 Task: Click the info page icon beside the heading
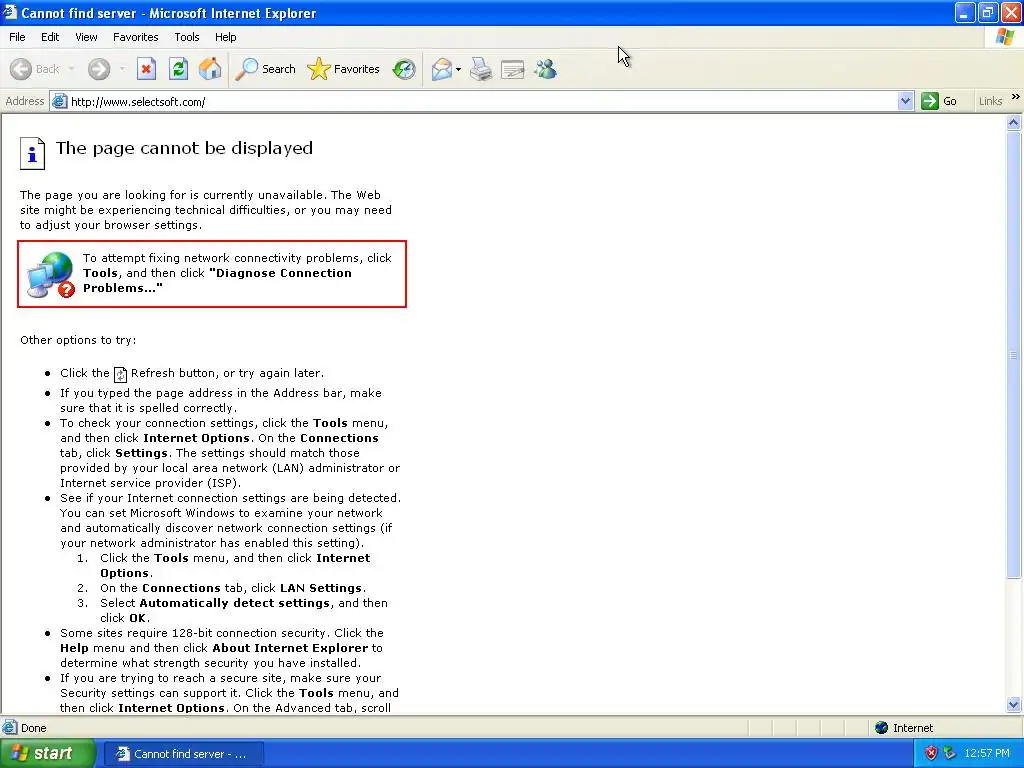(x=32, y=153)
